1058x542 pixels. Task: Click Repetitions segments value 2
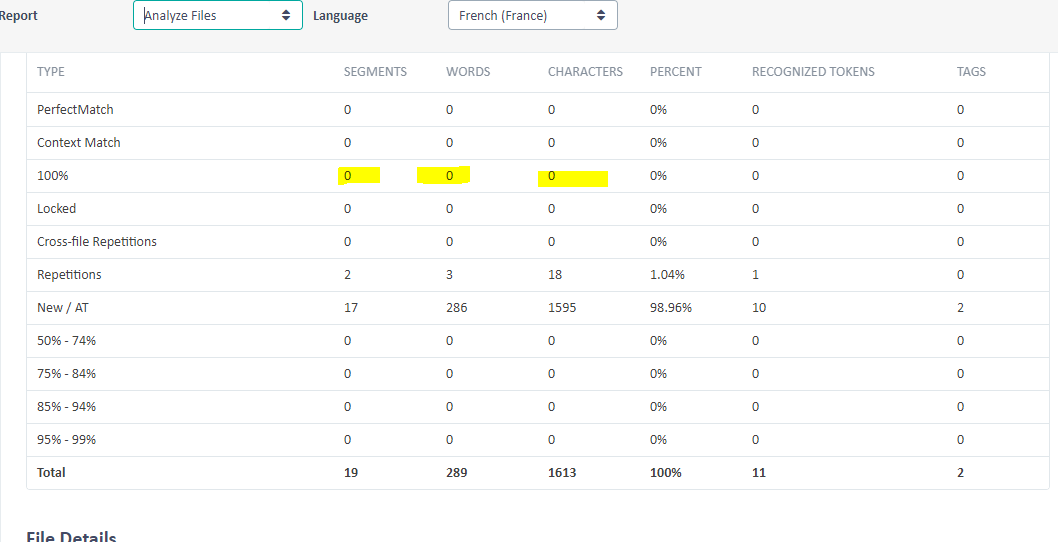347,275
